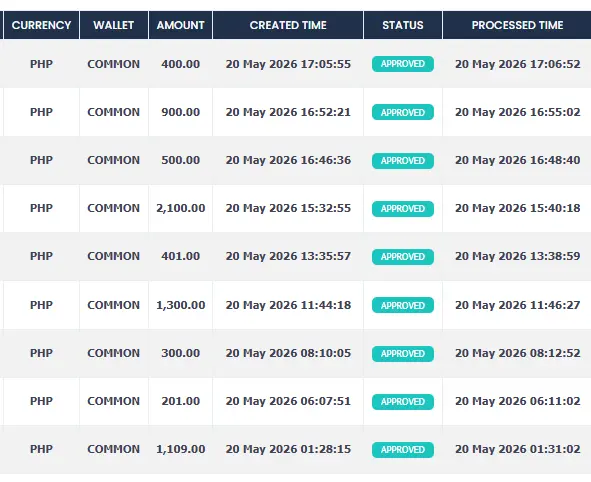Image resolution: width=591 pixels, height=482 pixels.
Task: Click processed time 20 May 2026 16:48:40
Action: click(518, 160)
